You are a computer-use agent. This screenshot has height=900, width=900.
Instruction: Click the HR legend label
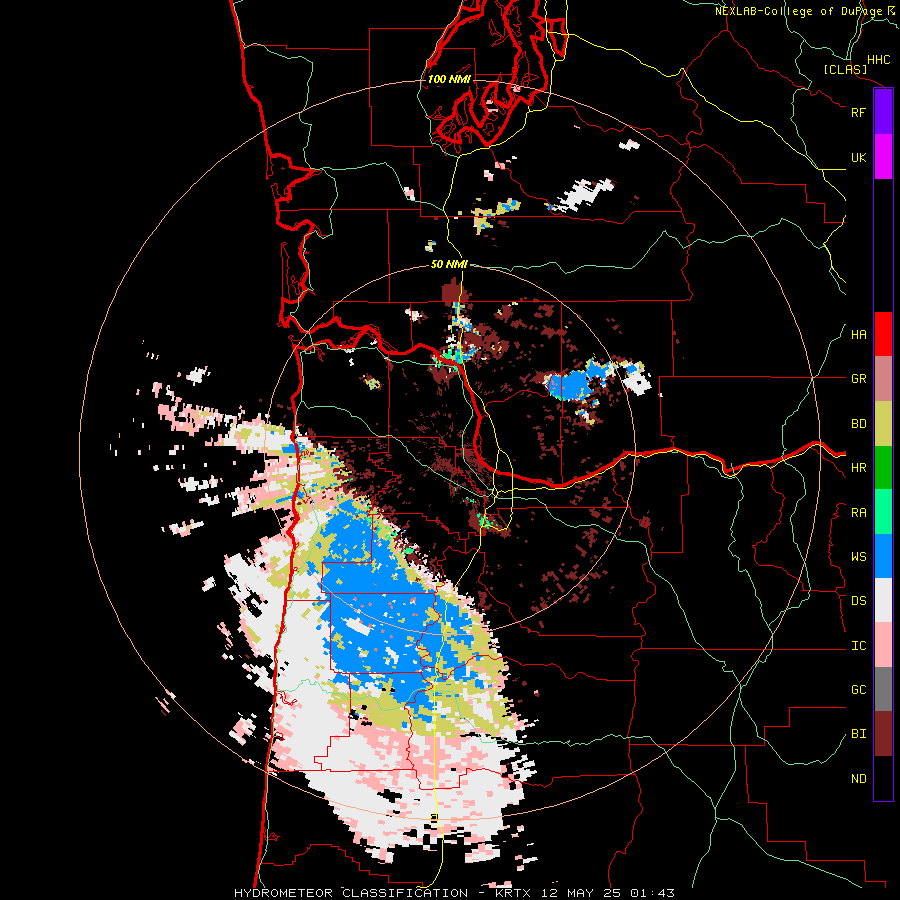pyautogui.click(x=858, y=468)
